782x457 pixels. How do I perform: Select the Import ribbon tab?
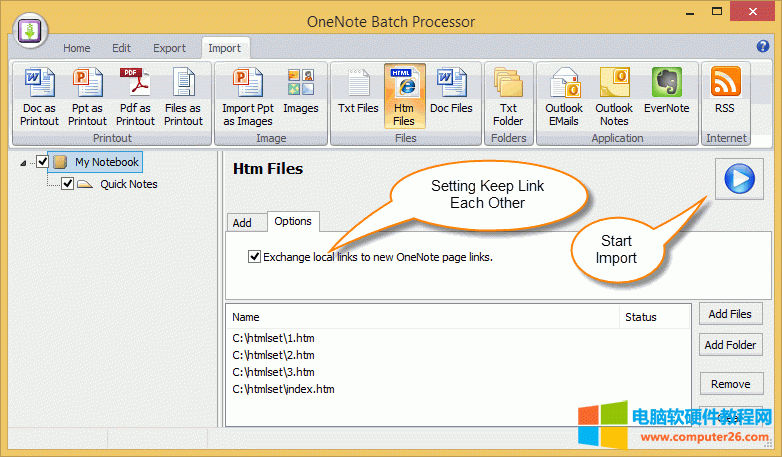pos(224,48)
